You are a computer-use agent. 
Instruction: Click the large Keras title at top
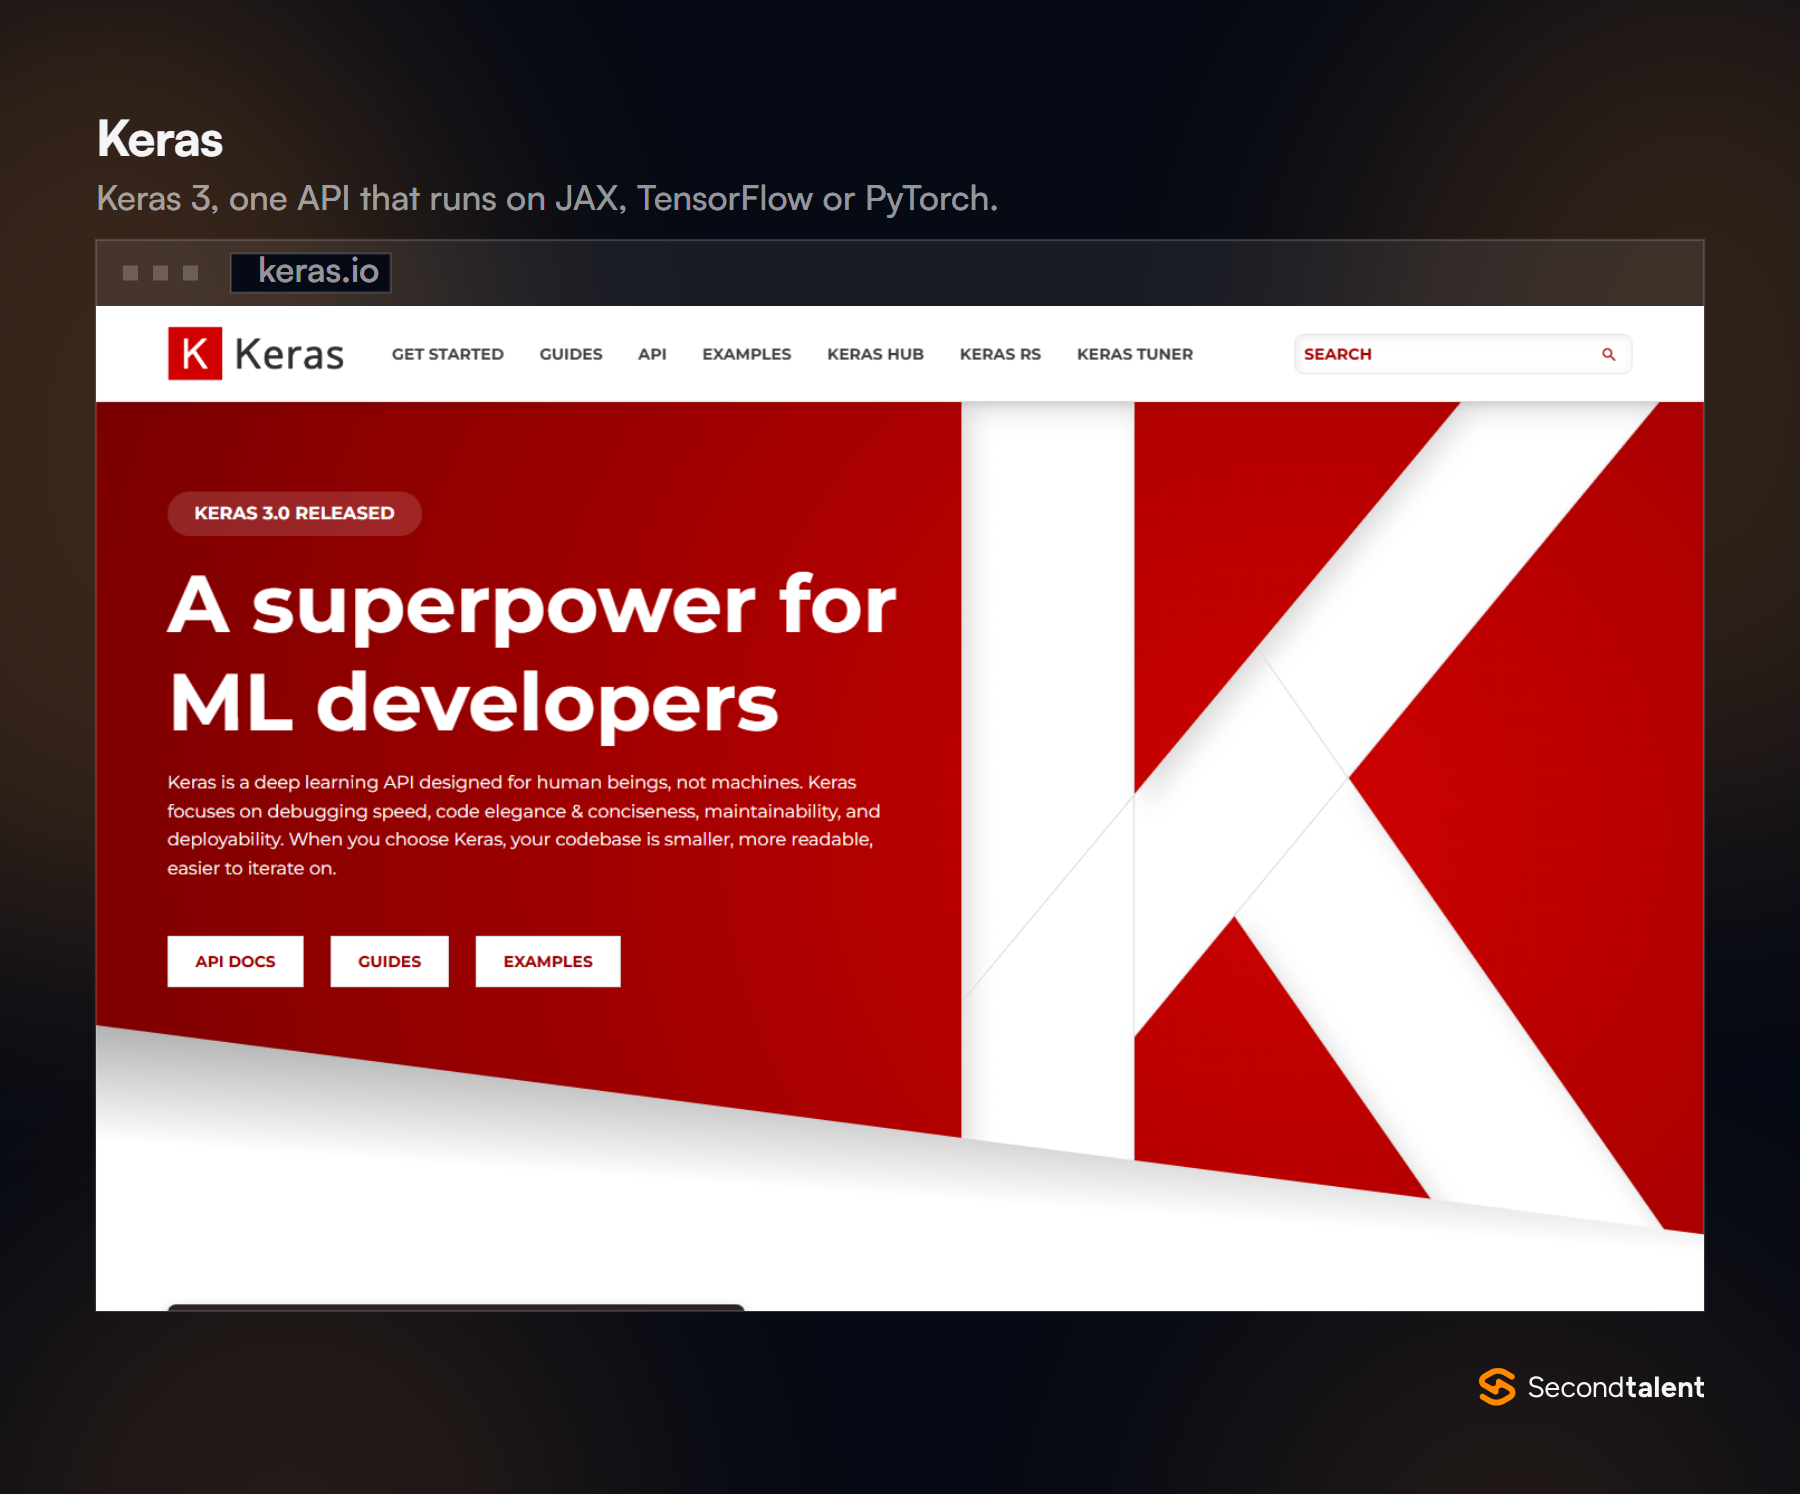click(x=160, y=139)
